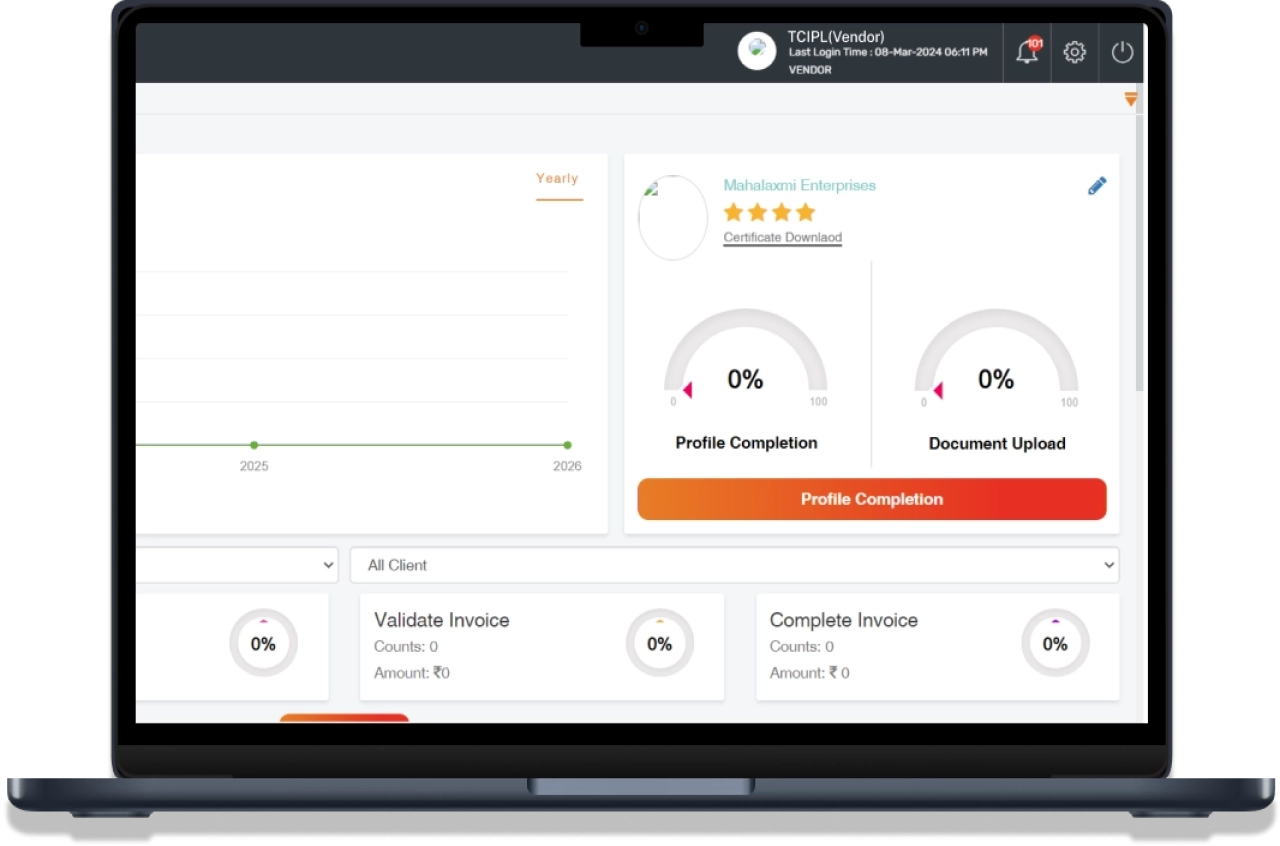This screenshot has height=846, width=1280.
Task: Click the orange Profile Completion button
Action: pyautogui.click(x=872, y=499)
